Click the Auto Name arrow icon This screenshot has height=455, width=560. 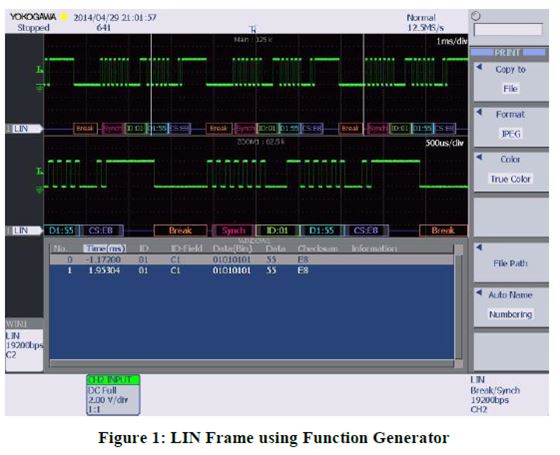[x=479, y=292]
